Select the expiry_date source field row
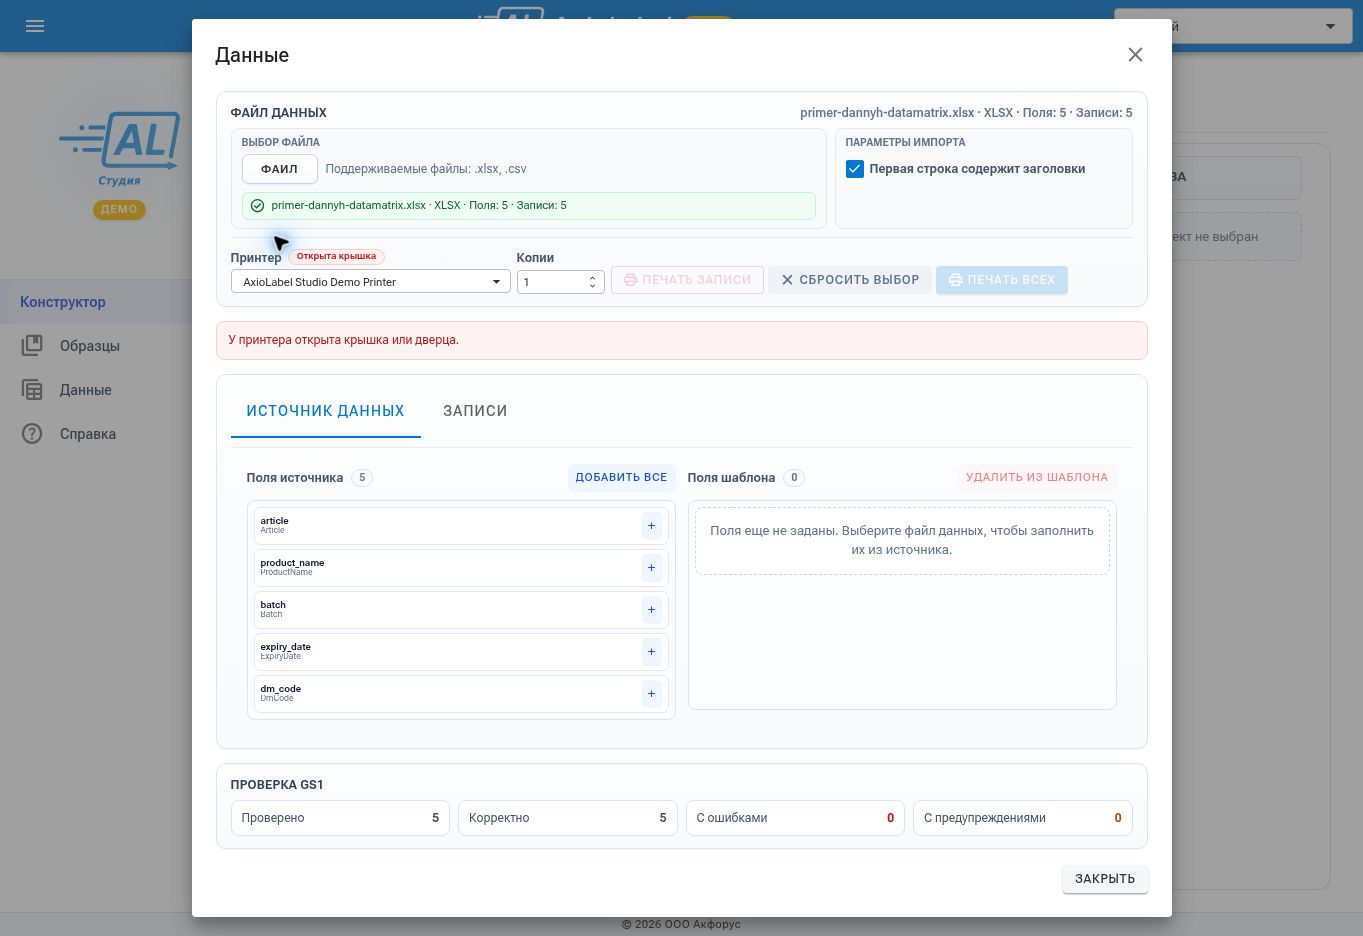This screenshot has height=936, width=1363. pyautogui.click(x=461, y=652)
